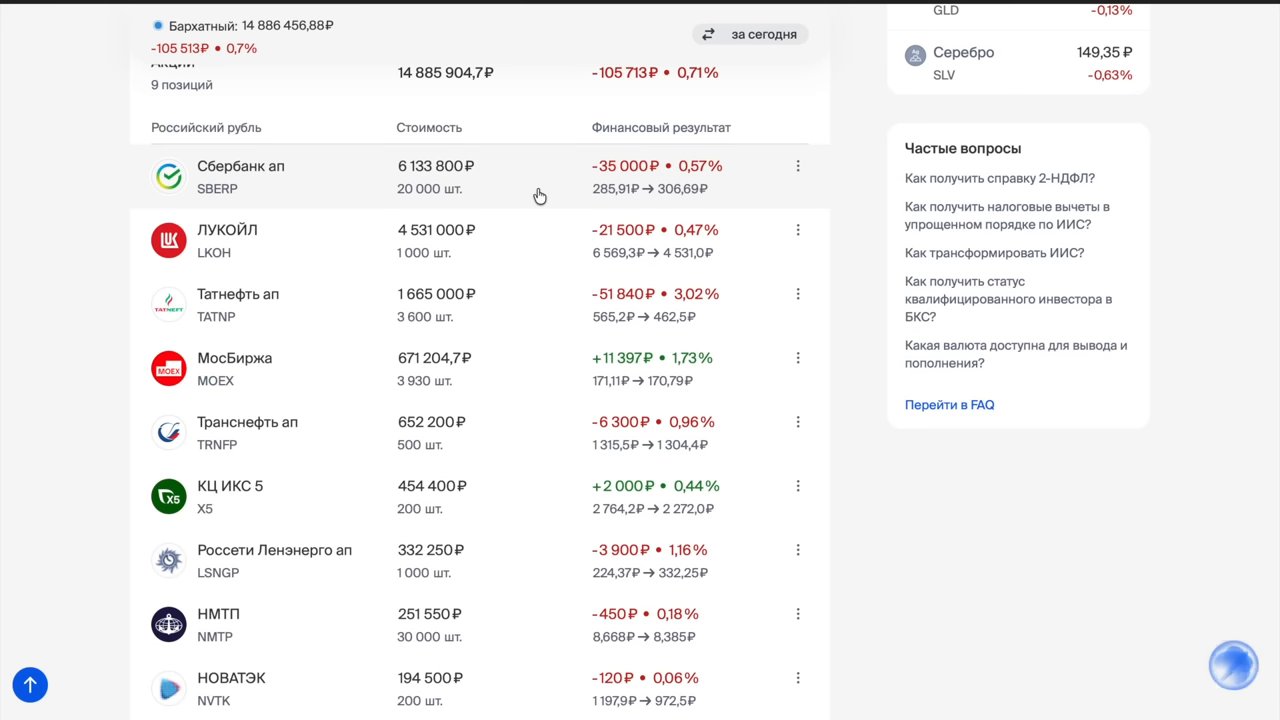Image resolution: width=1280 pixels, height=720 pixels.
Task: Toggle the 'за сегодня' period switch
Action: 750,34
